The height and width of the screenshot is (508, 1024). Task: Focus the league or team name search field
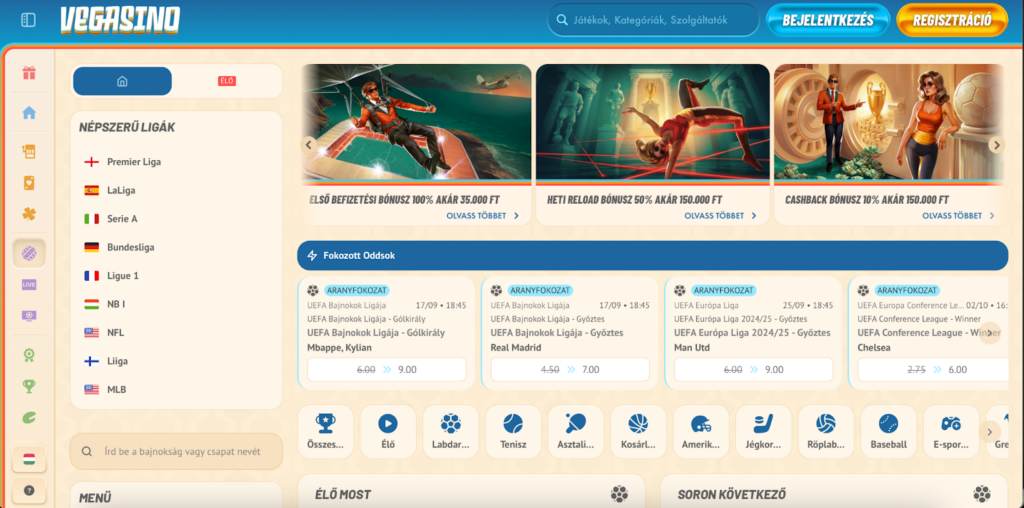pos(176,451)
